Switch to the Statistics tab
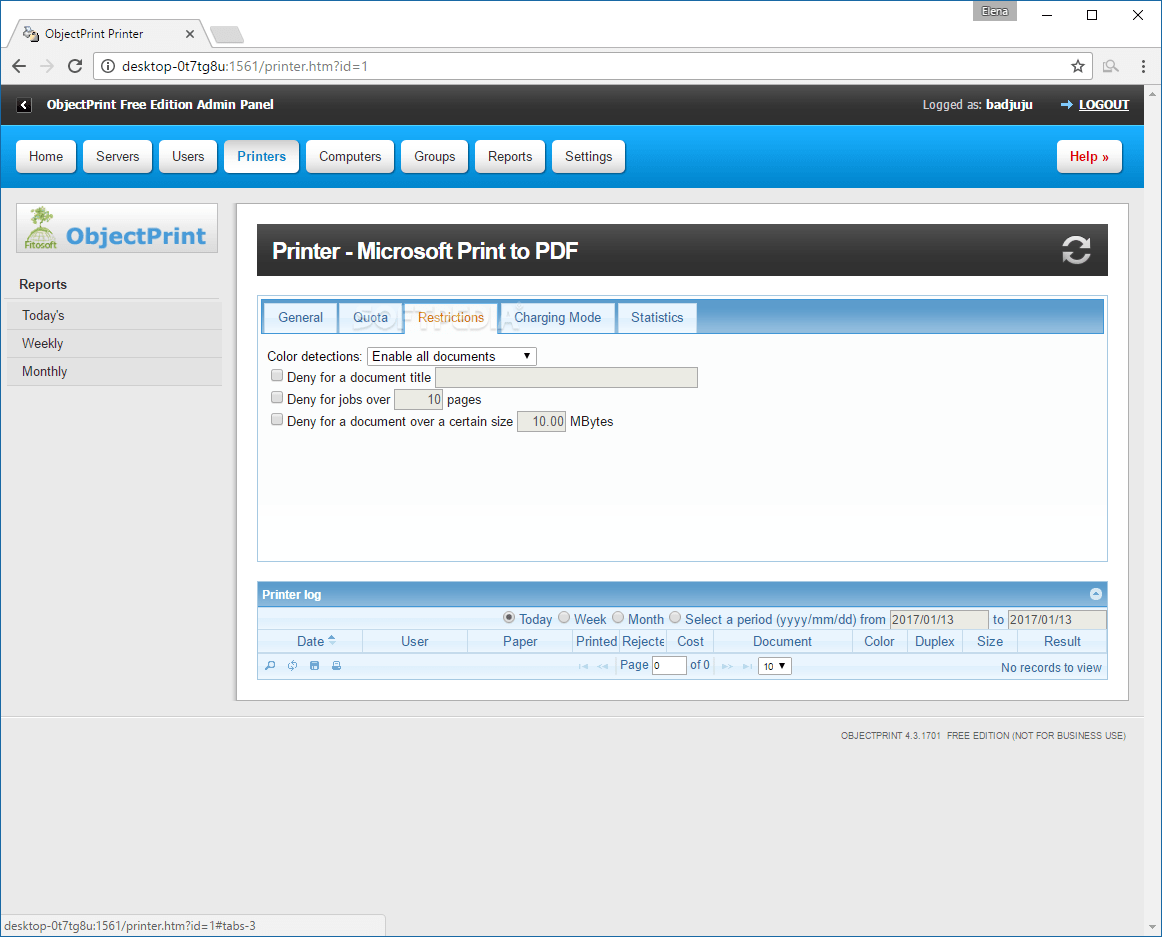The width and height of the screenshot is (1162, 937). pyautogui.click(x=657, y=317)
